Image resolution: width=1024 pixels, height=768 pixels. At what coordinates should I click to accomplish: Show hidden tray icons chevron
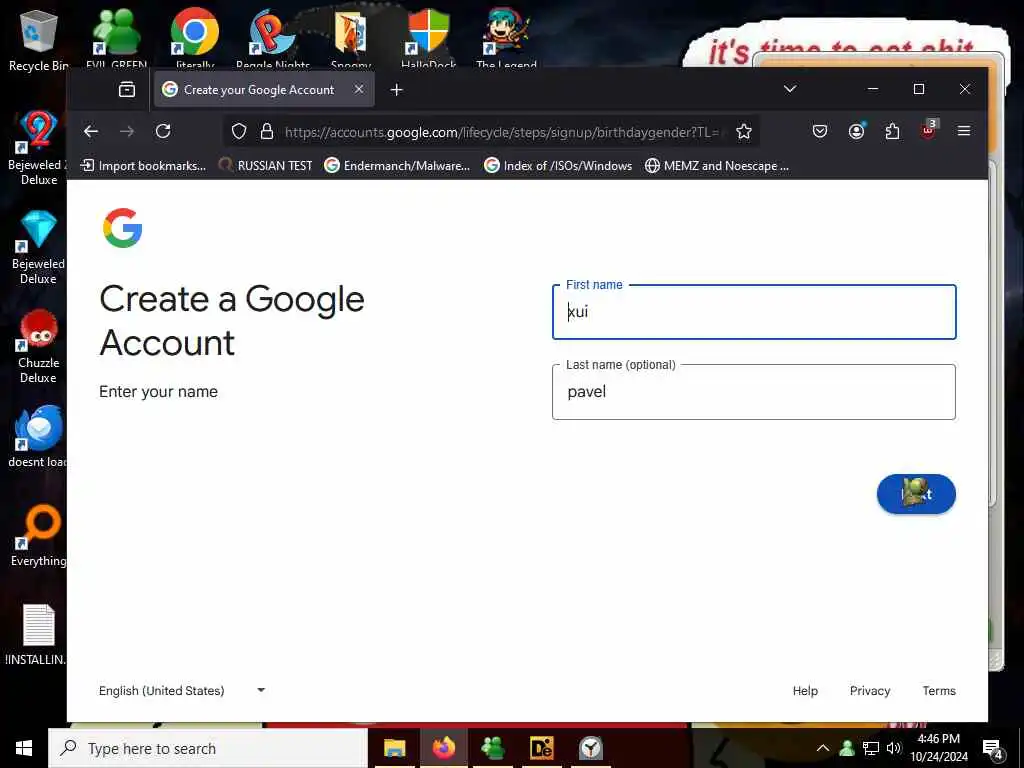pos(823,748)
